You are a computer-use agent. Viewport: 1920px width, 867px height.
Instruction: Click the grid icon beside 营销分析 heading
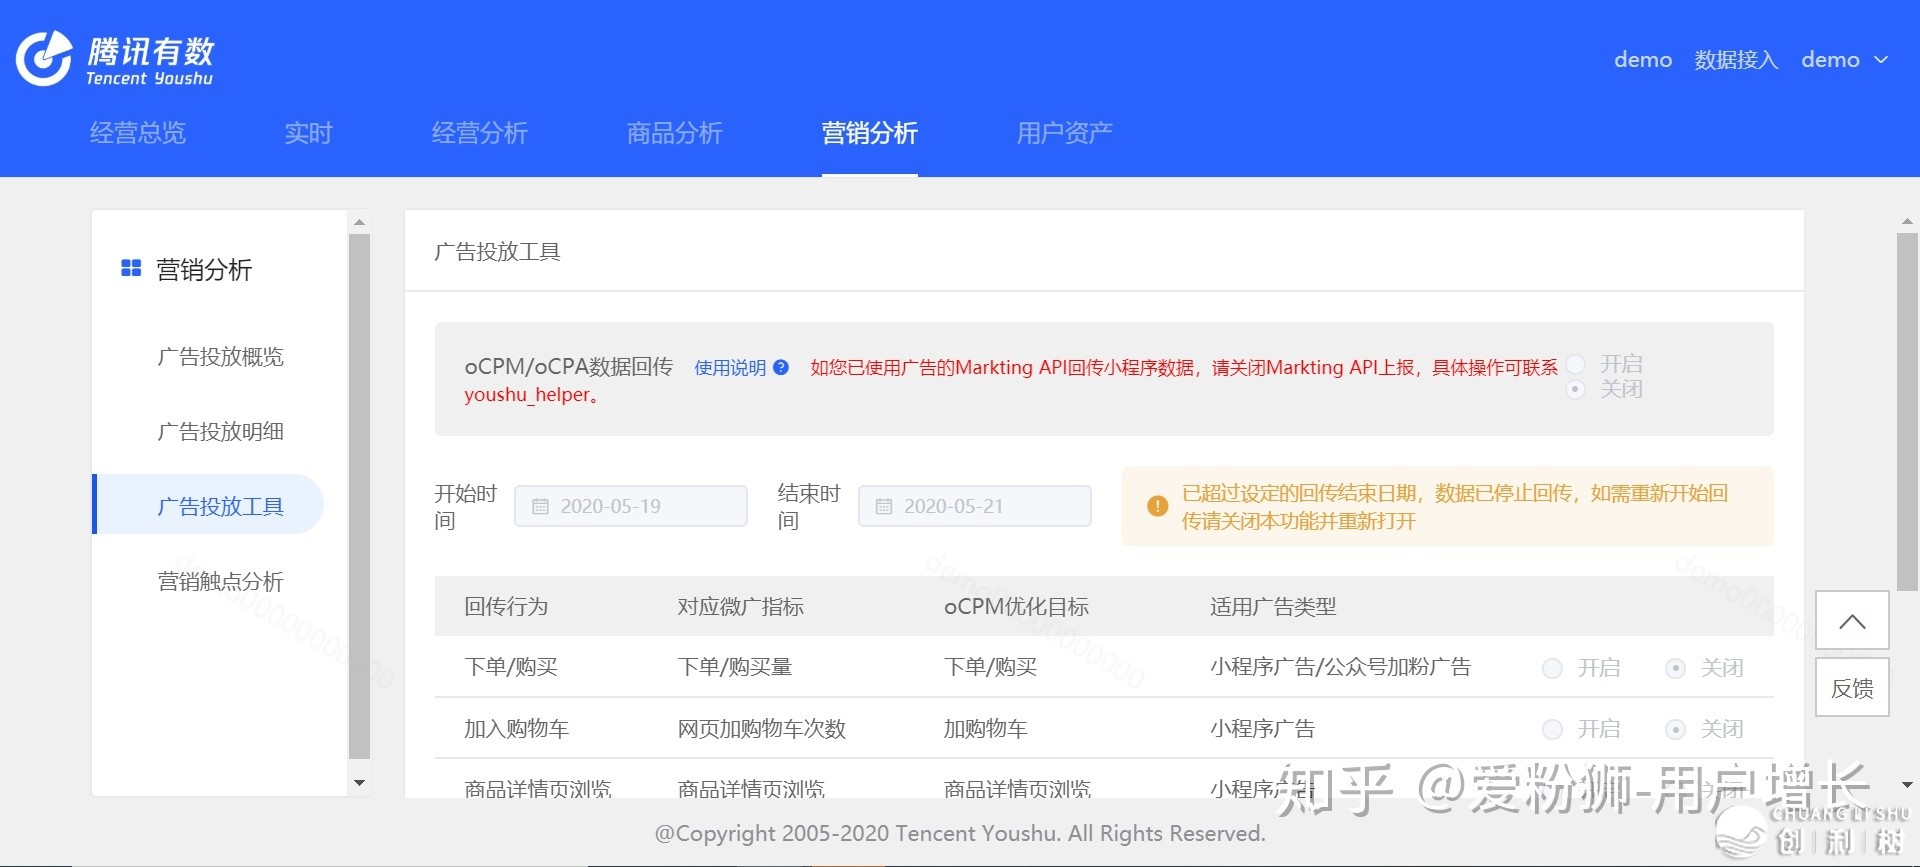click(131, 269)
